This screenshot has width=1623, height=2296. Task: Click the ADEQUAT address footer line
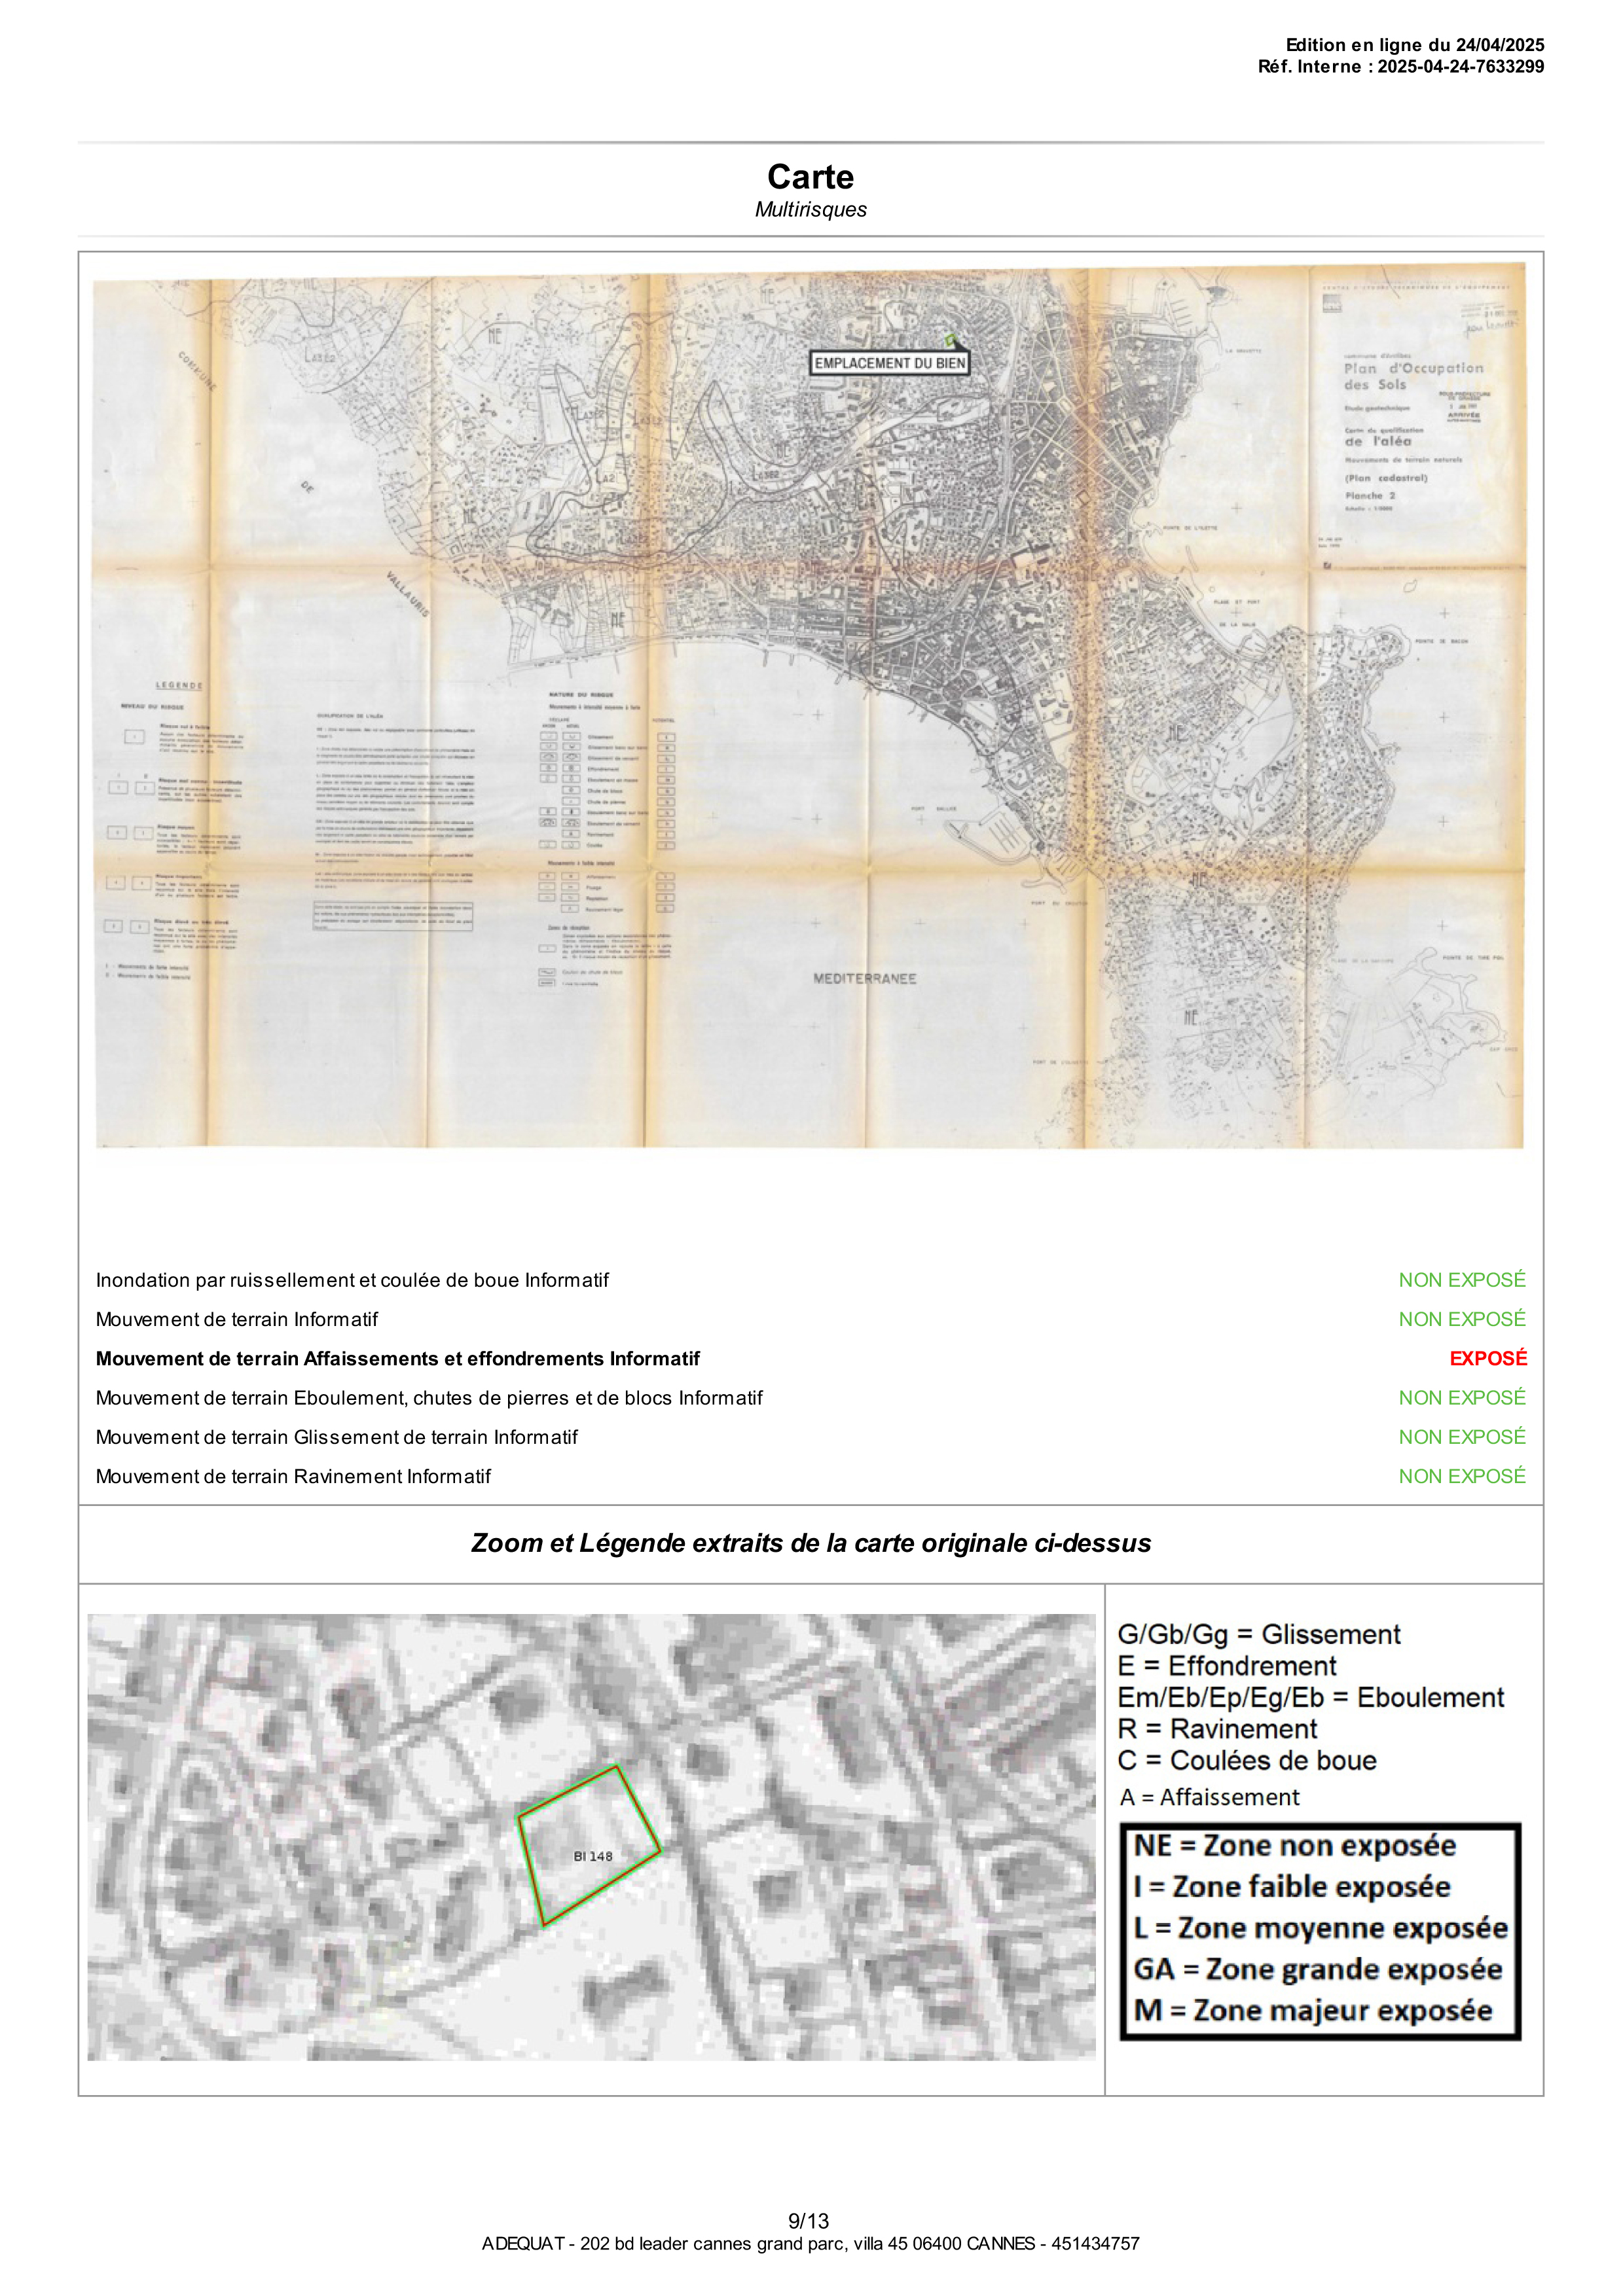[x=811, y=2244]
